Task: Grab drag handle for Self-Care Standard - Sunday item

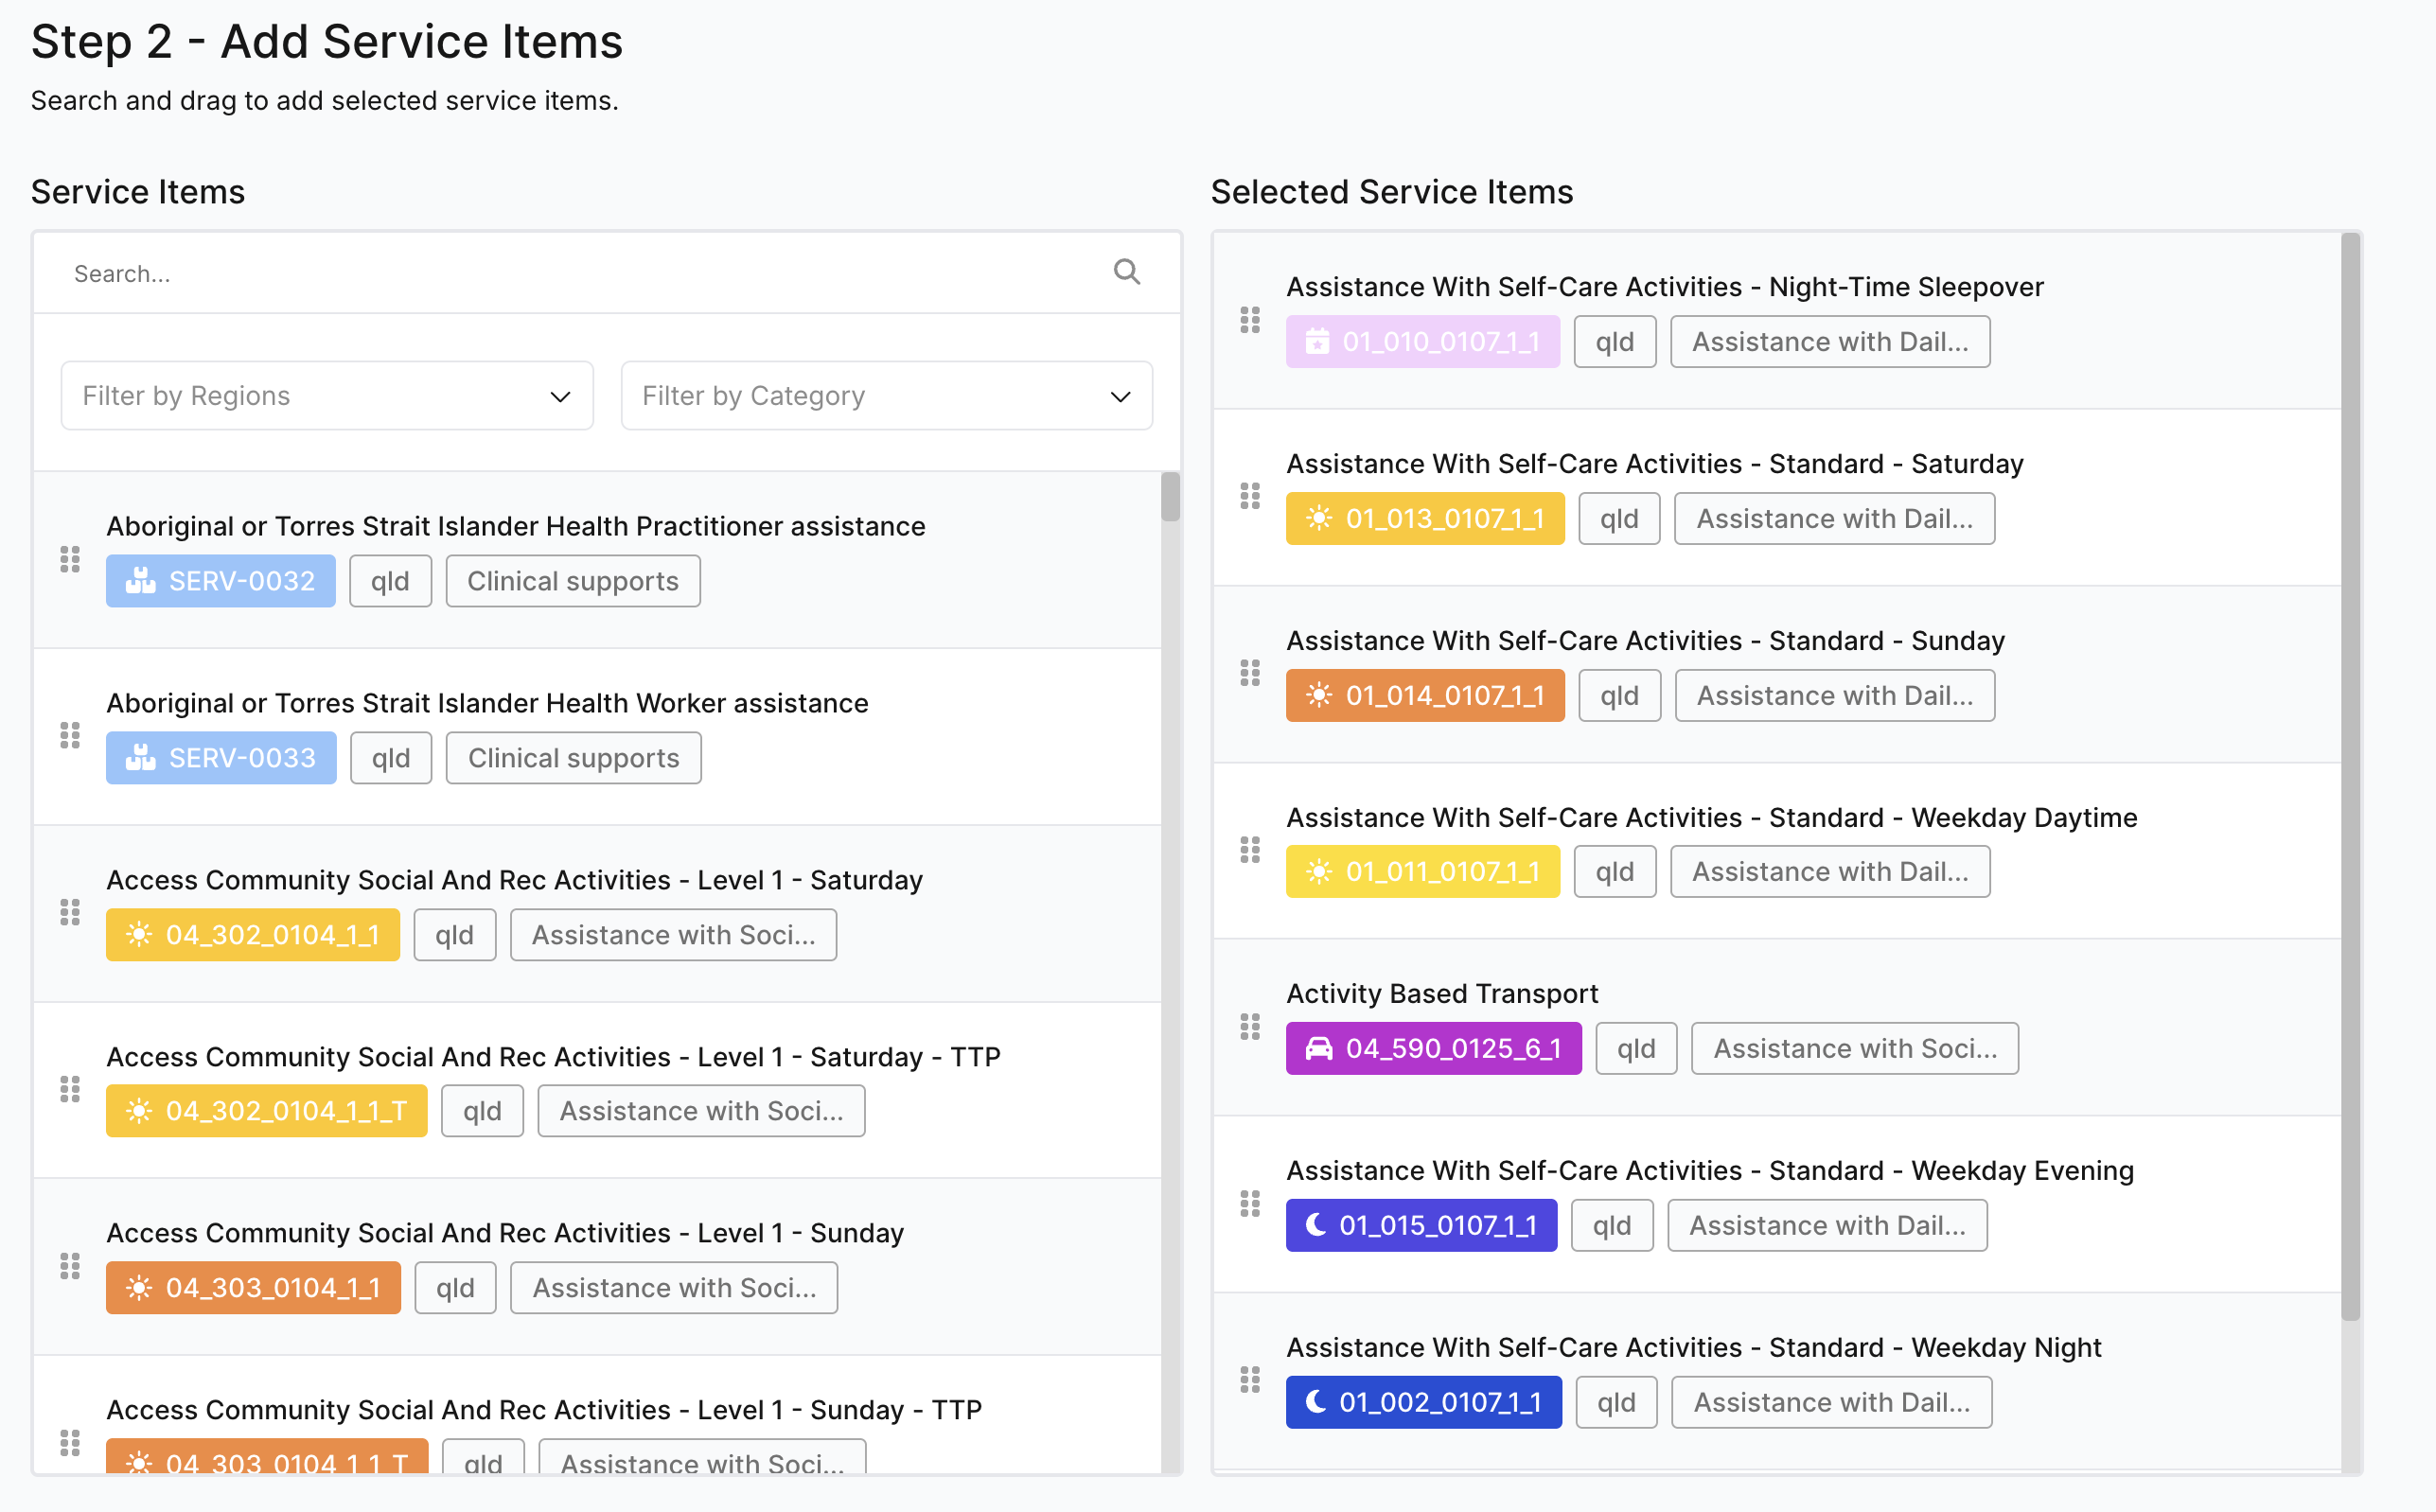Action: [1250, 673]
